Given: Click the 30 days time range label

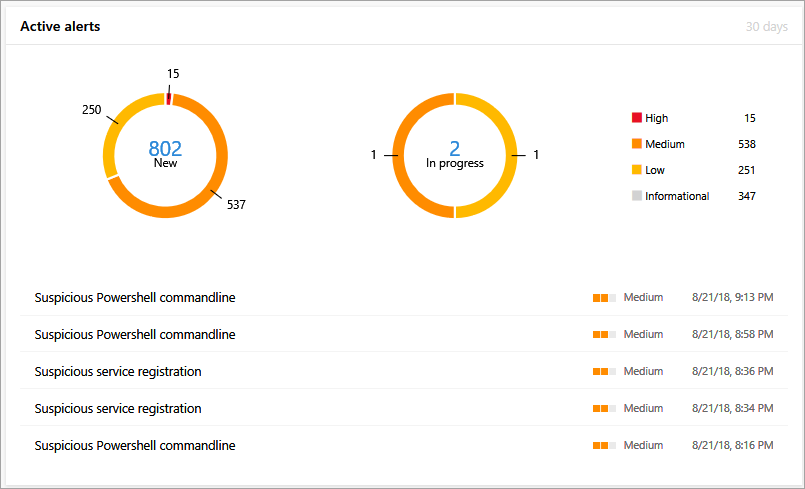Looking at the screenshot, I should 766,26.
